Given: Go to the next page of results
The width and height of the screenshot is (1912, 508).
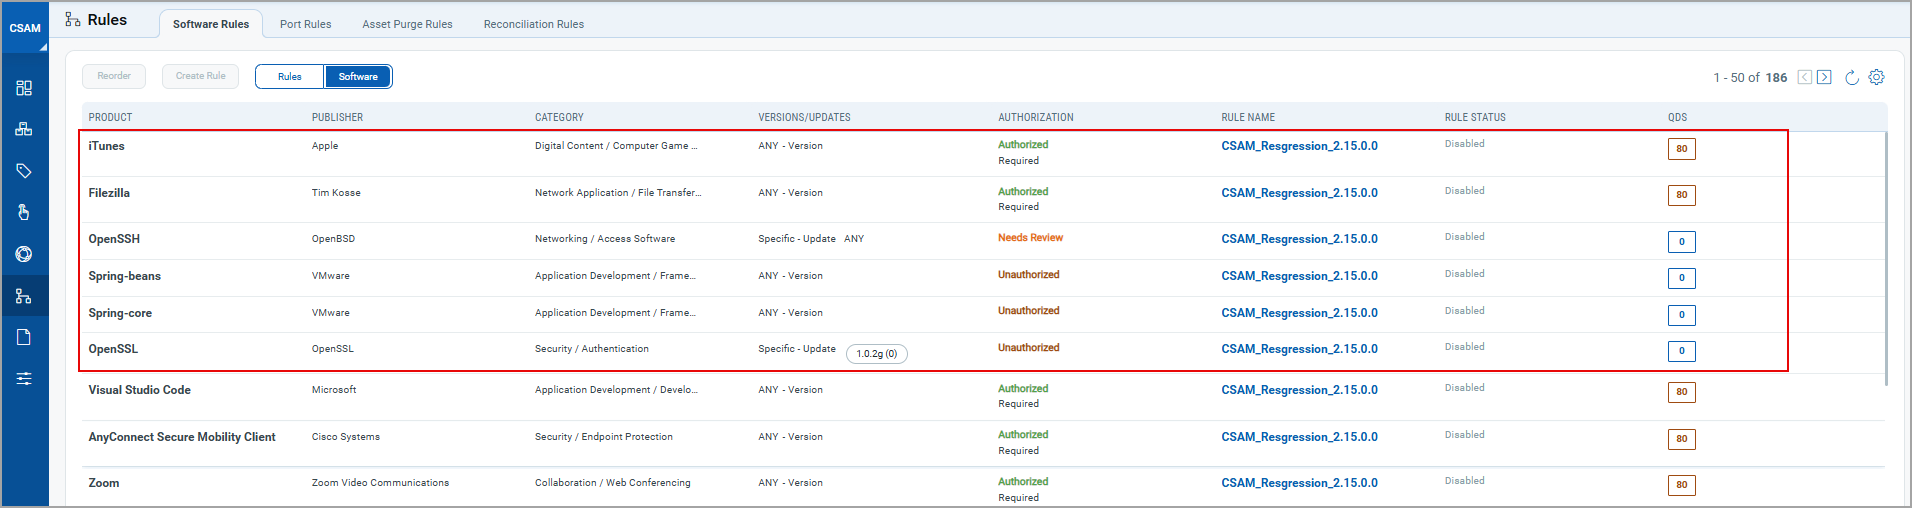Looking at the screenshot, I should [1824, 78].
